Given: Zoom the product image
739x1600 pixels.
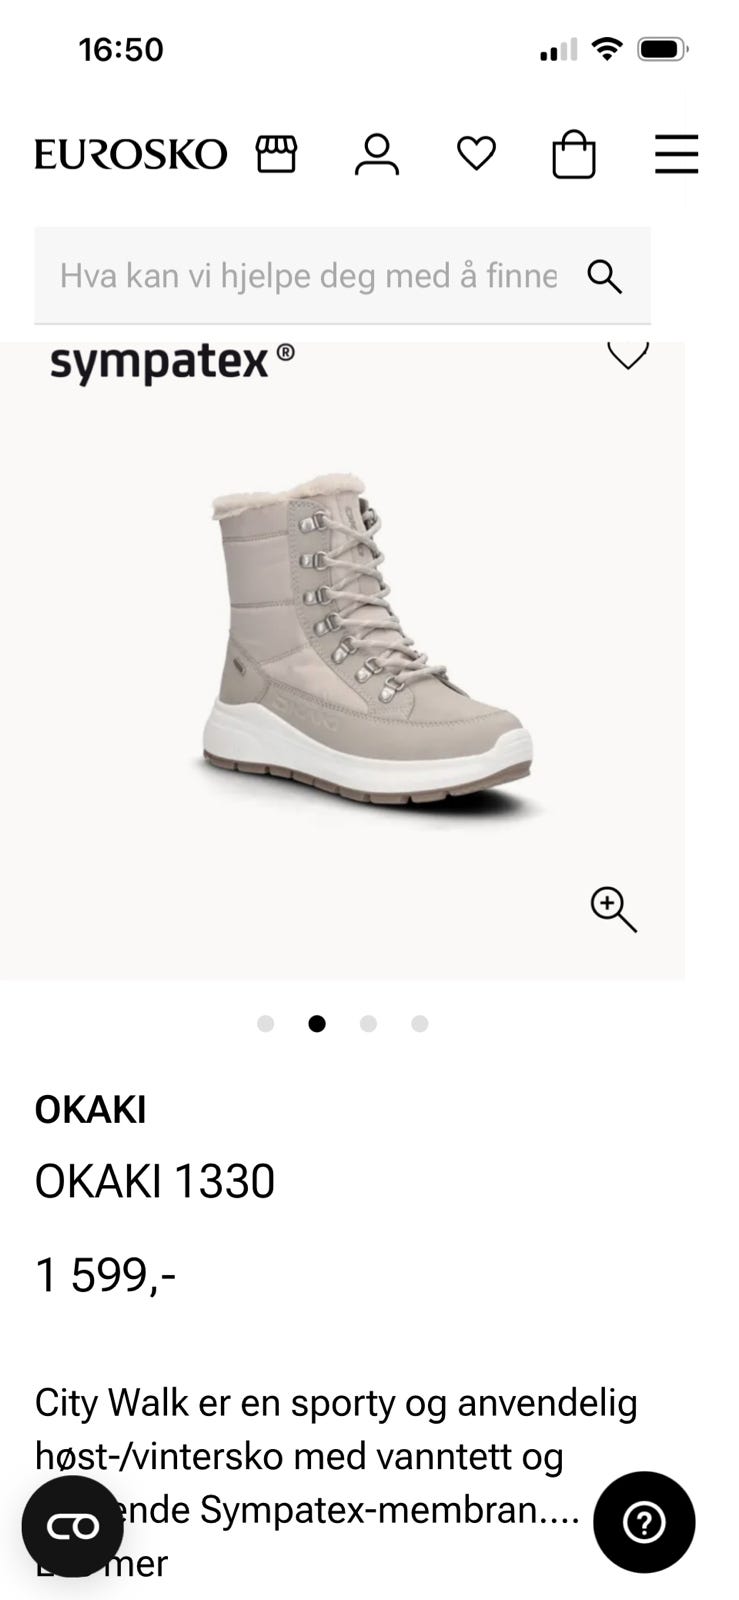Looking at the screenshot, I should tap(613, 909).
